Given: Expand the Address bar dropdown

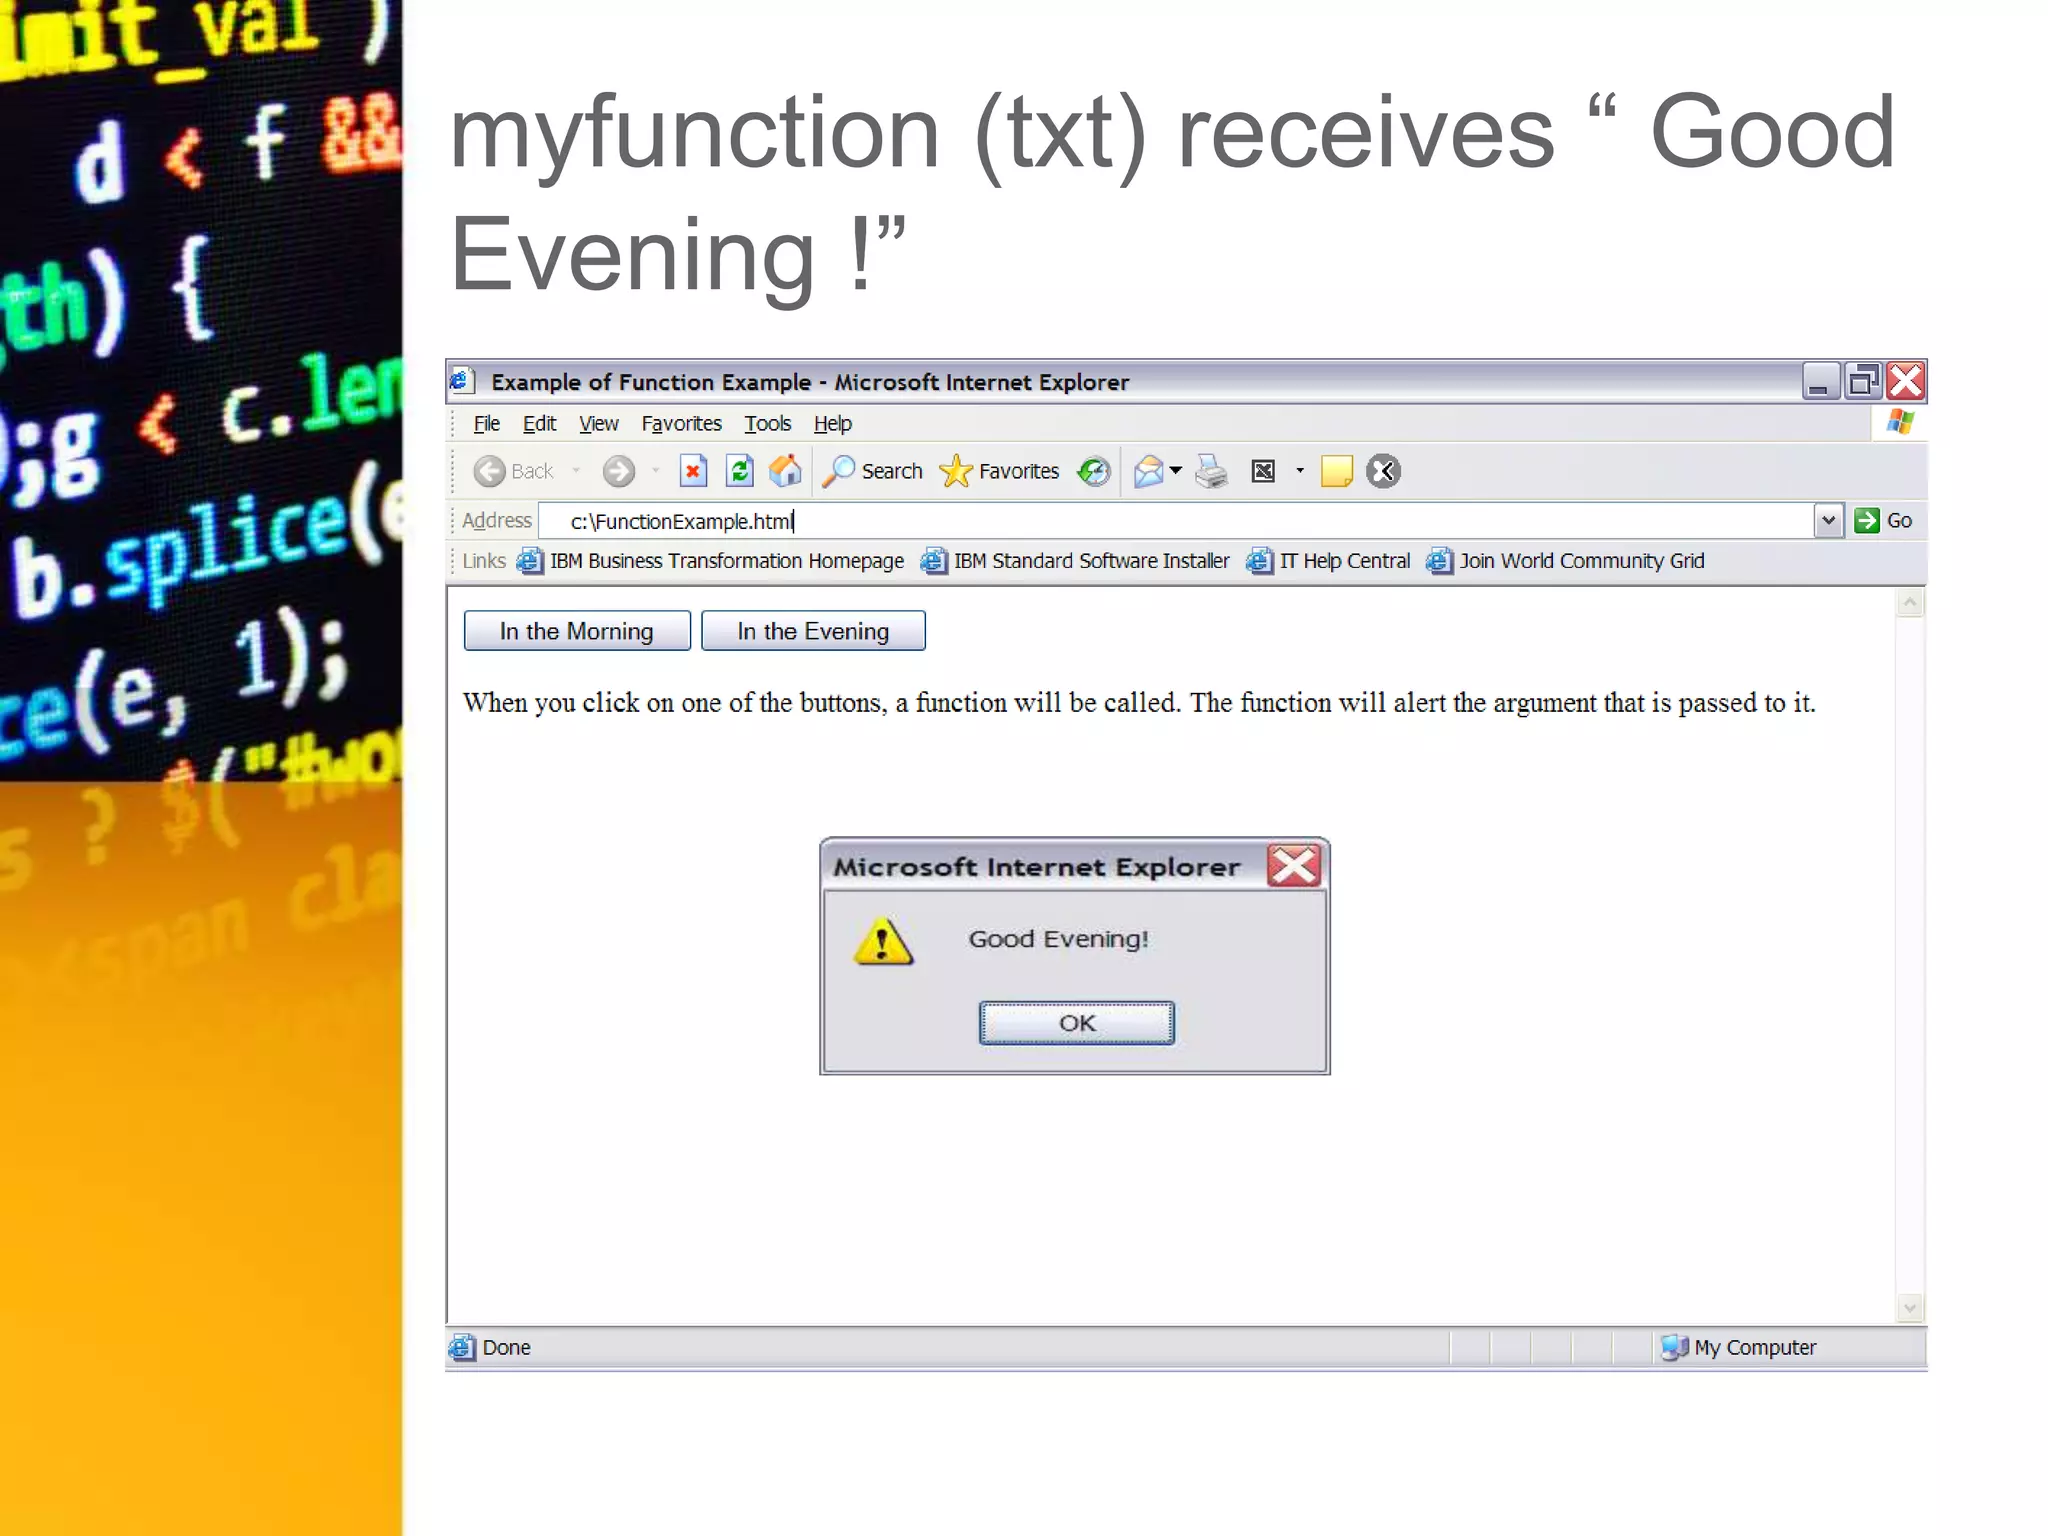Looking at the screenshot, I should [x=1828, y=521].
